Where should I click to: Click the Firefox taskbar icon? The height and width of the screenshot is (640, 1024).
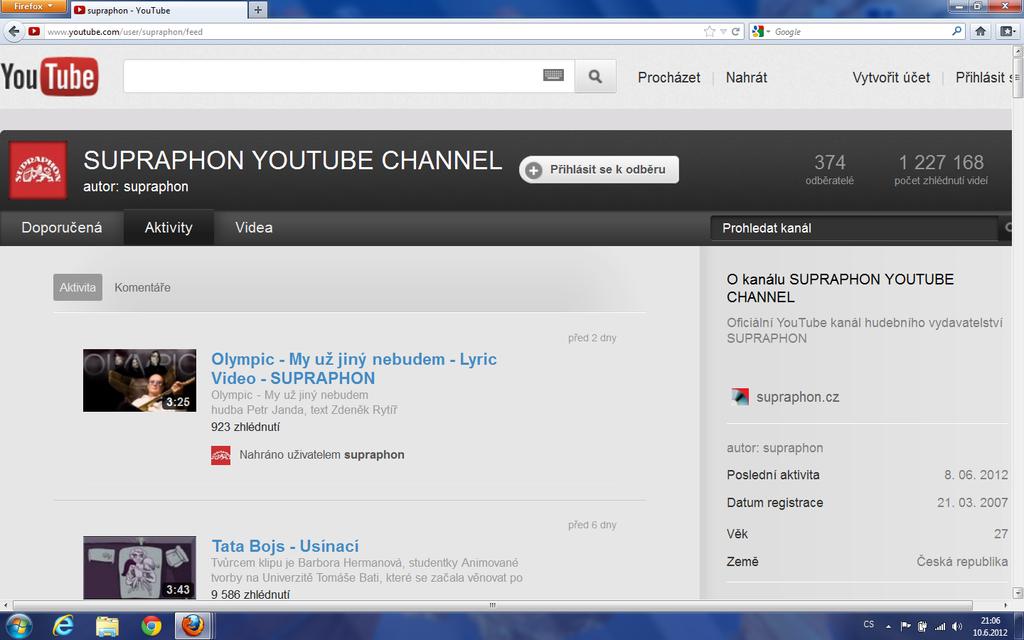point(193,626)
